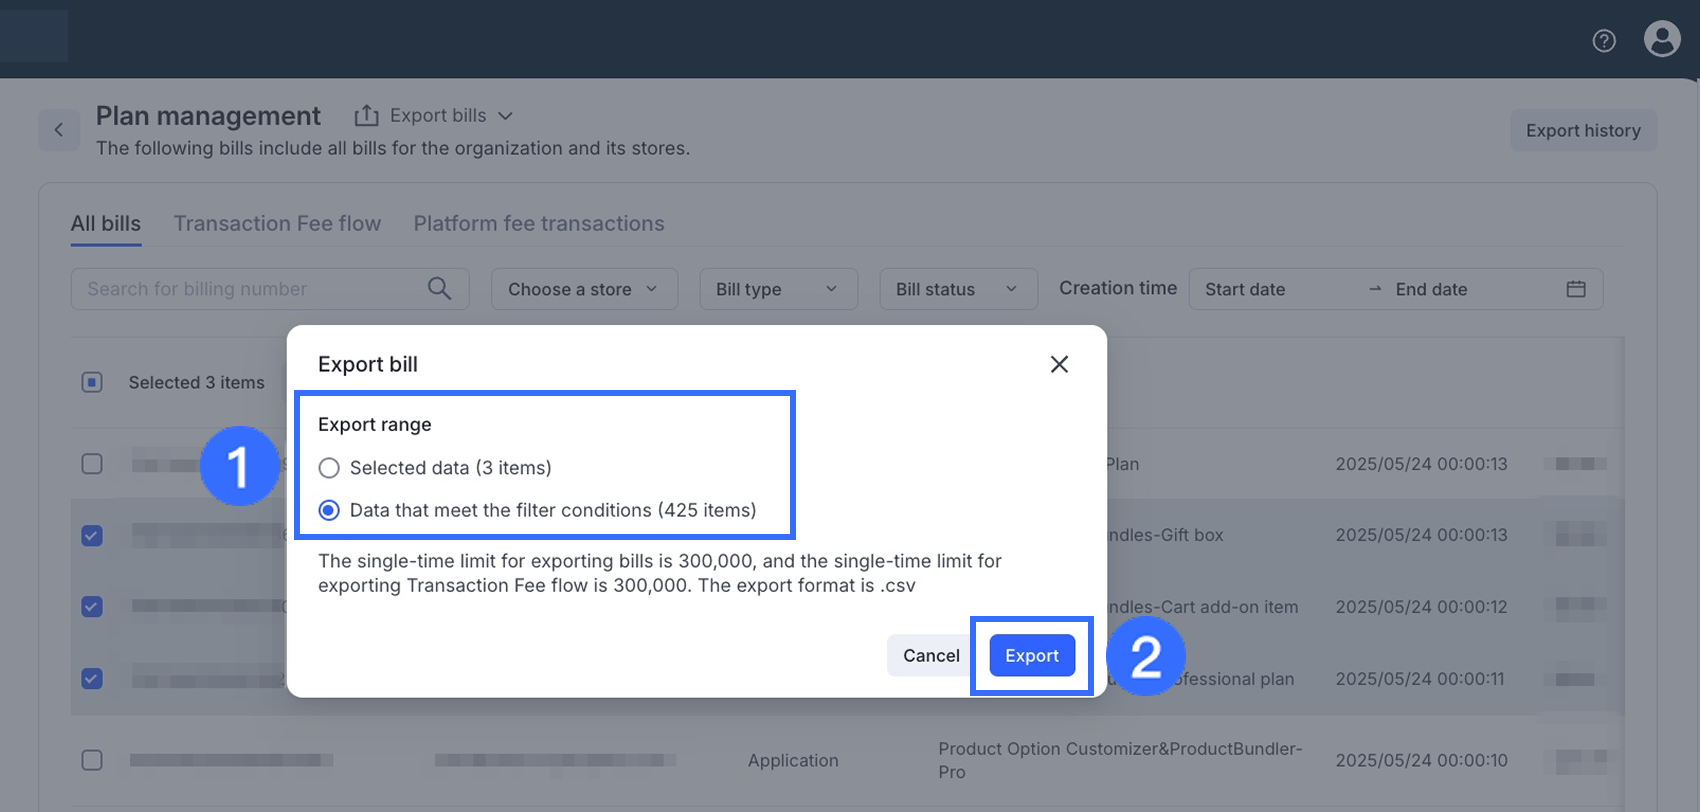This screenshot has width=1700, height=812.
Task: Uncheck the Cart add-on item row checkbox
Action: (92, 607)
